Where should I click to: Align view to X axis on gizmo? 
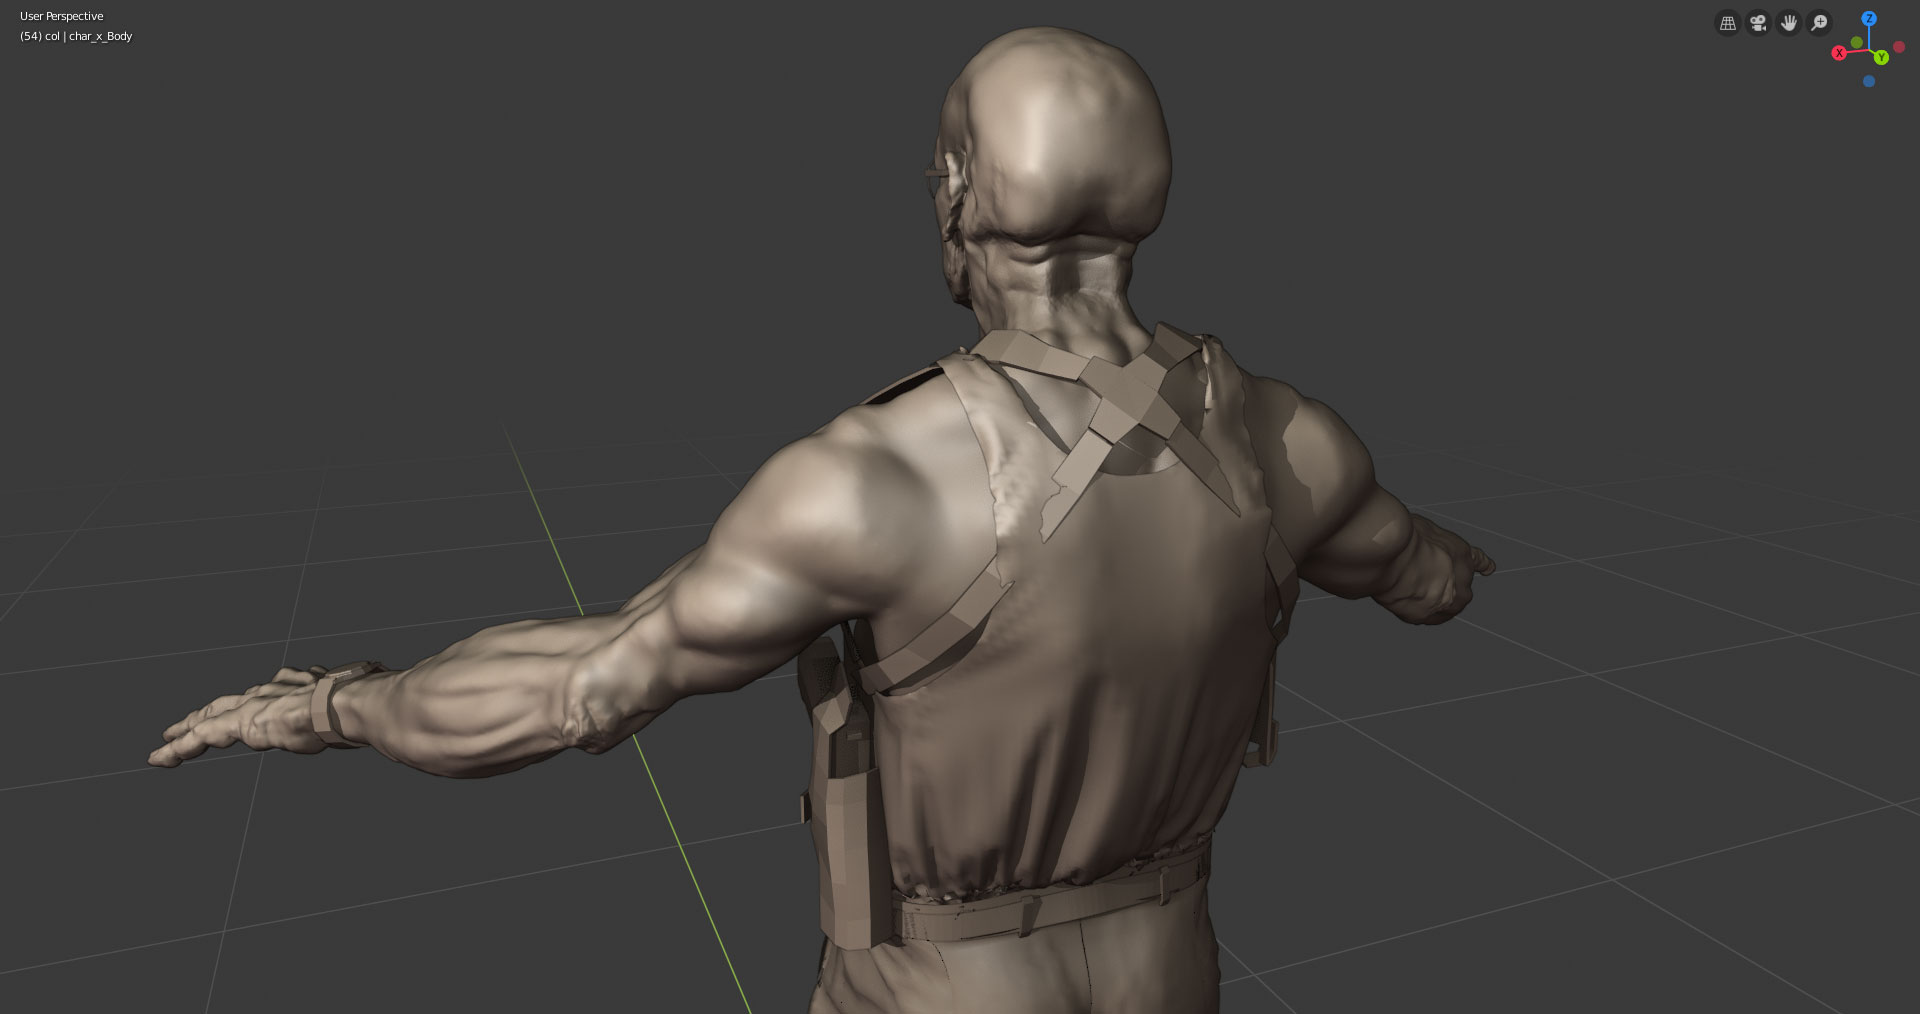point(1839,53)
